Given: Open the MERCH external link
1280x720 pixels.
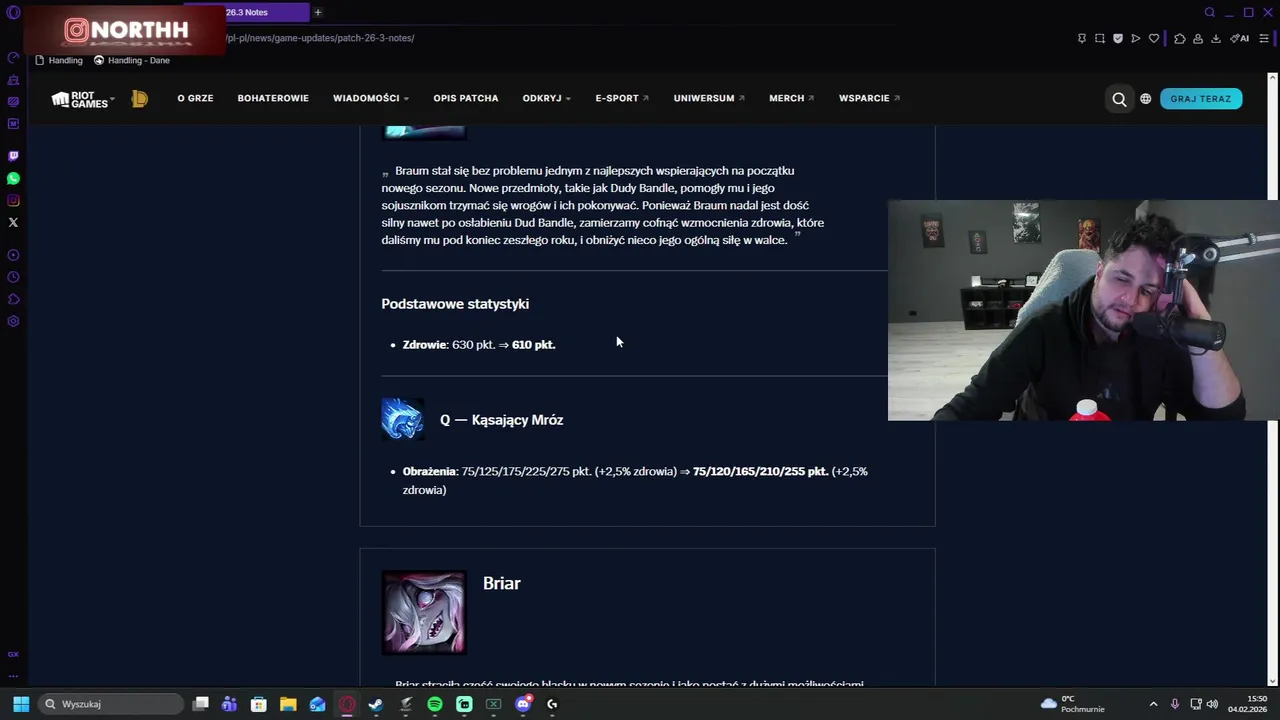Looking at the screenshot, I should pos(791,98).
